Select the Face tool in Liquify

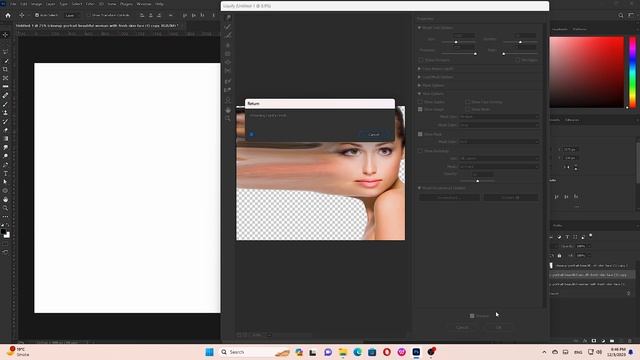(x=228, y=100)
